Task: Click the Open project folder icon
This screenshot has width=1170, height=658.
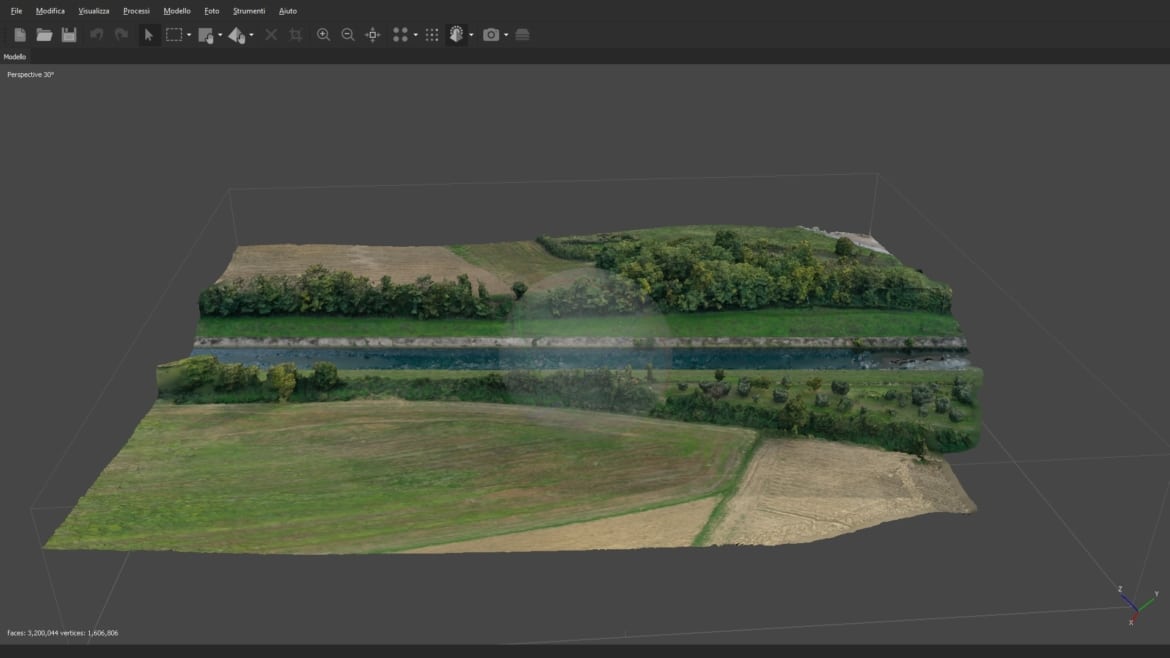Action: [x=44, y=34]
